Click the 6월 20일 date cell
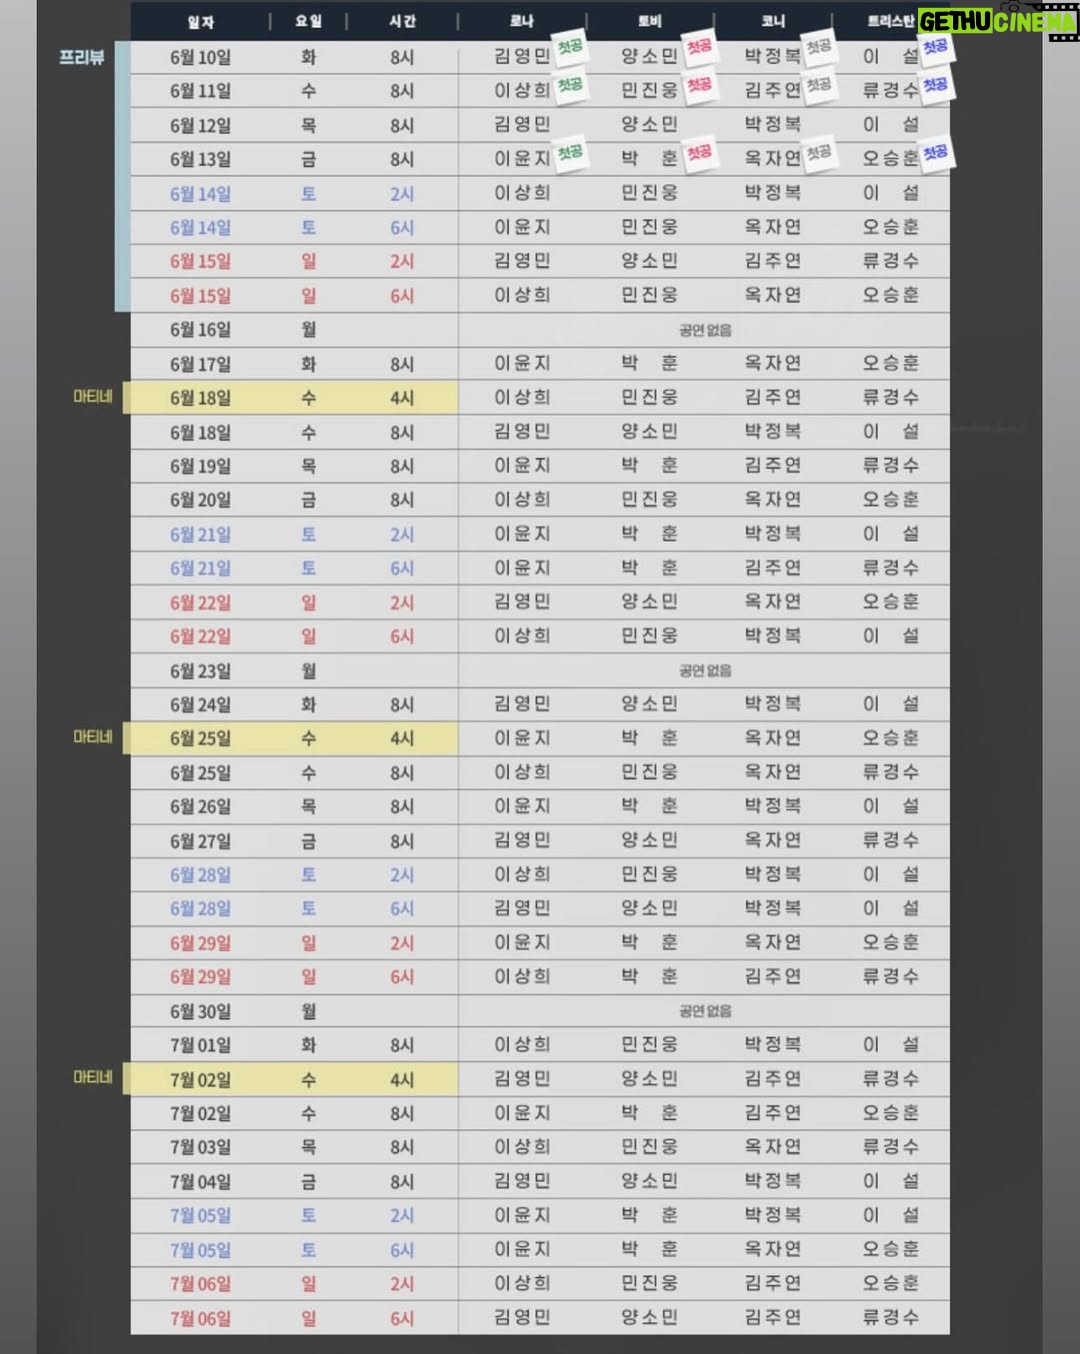Viewport: 1080px width, 1354px height. 200,500
